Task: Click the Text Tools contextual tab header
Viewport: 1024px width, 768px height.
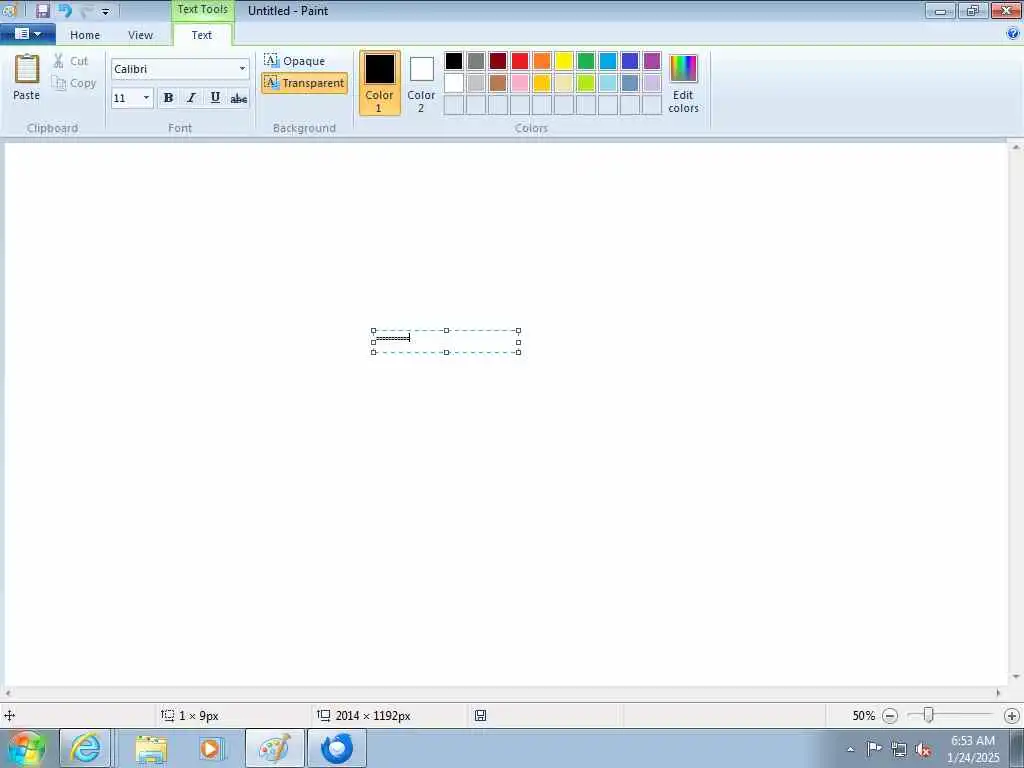Action: (x=202, y=10)
